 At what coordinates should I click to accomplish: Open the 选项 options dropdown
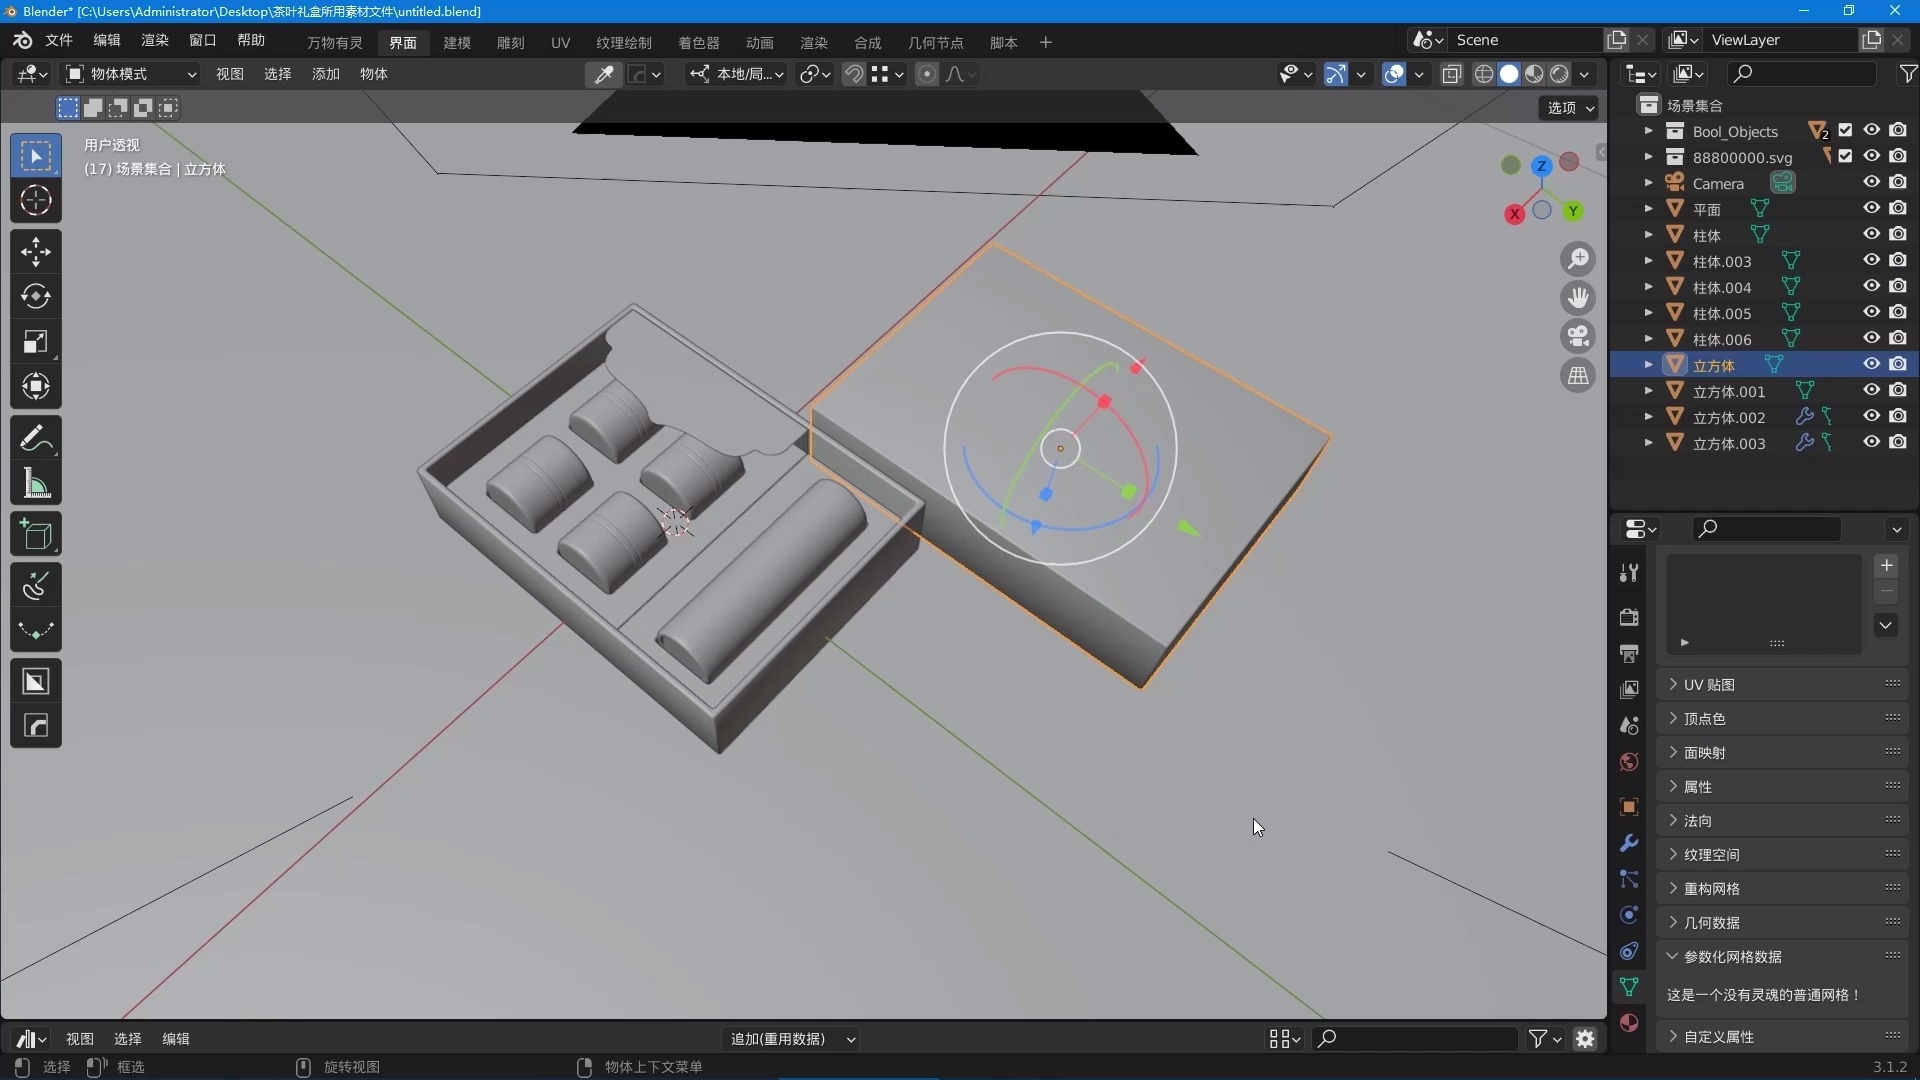coord(1568,108)
